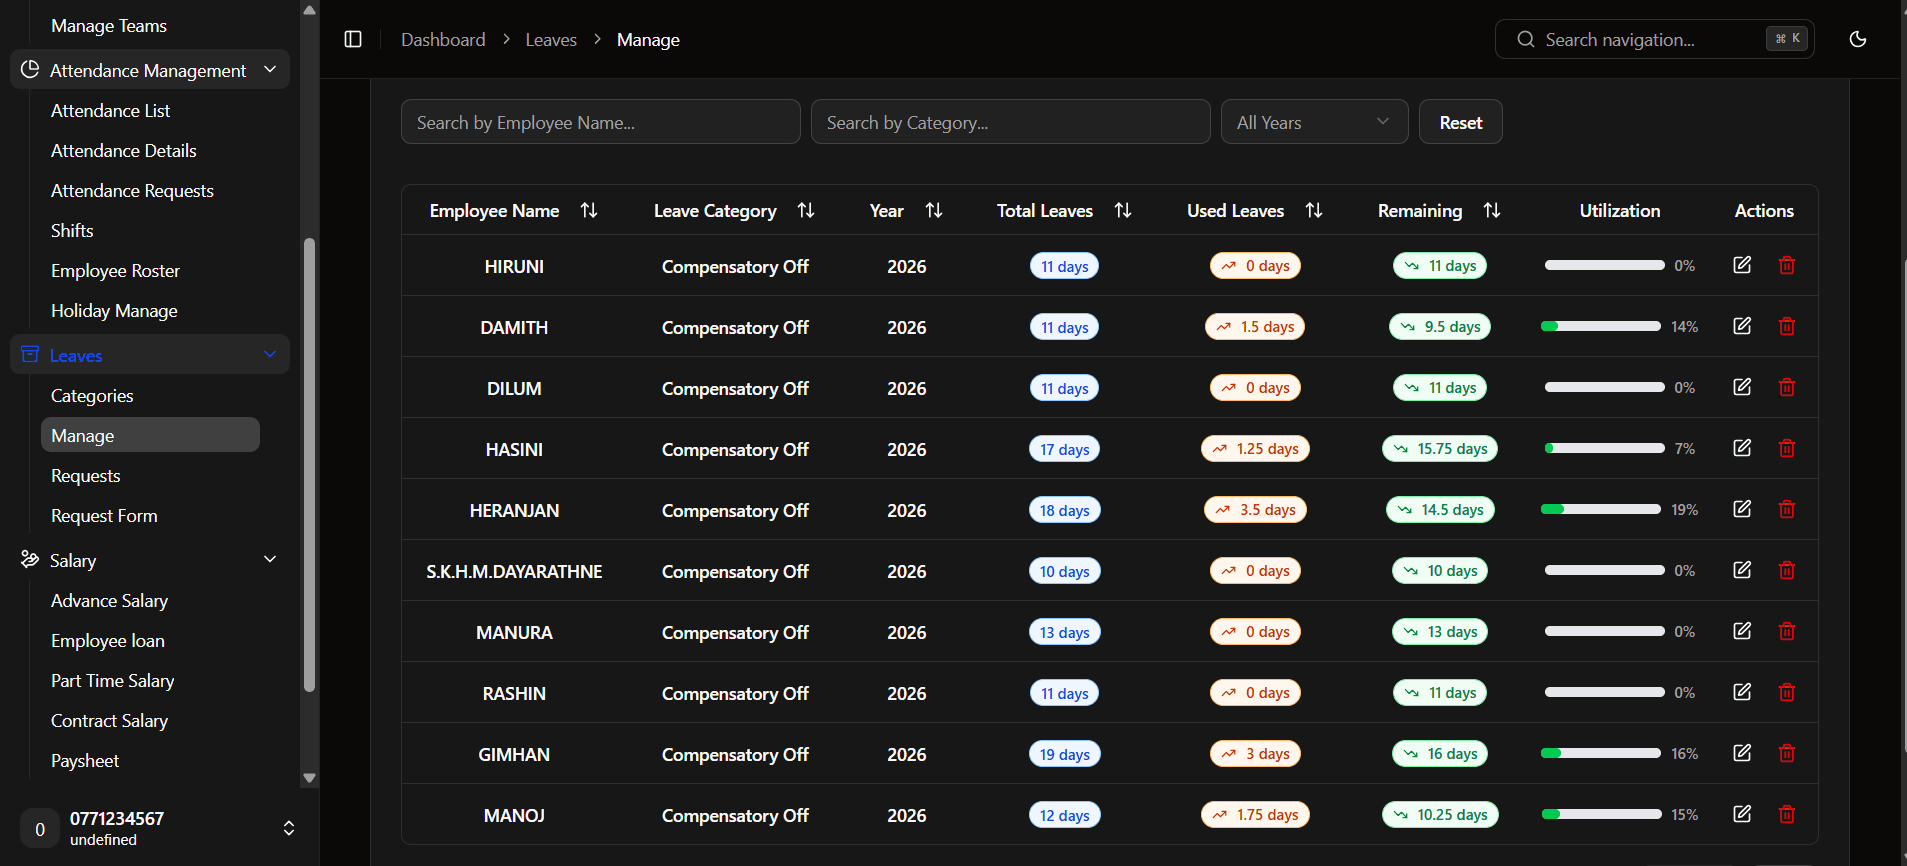This screenshot has width=1907, height=866.
Task: Open the leave Request Form
Action: click(x=104, y=516)
